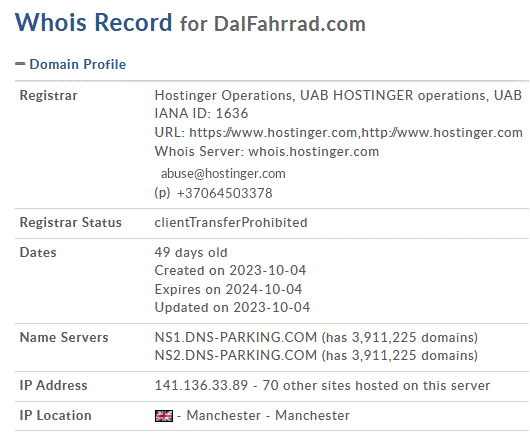Click the Manchester IP location text
This screenshot has width=530, height=437.
coord(268,416)
